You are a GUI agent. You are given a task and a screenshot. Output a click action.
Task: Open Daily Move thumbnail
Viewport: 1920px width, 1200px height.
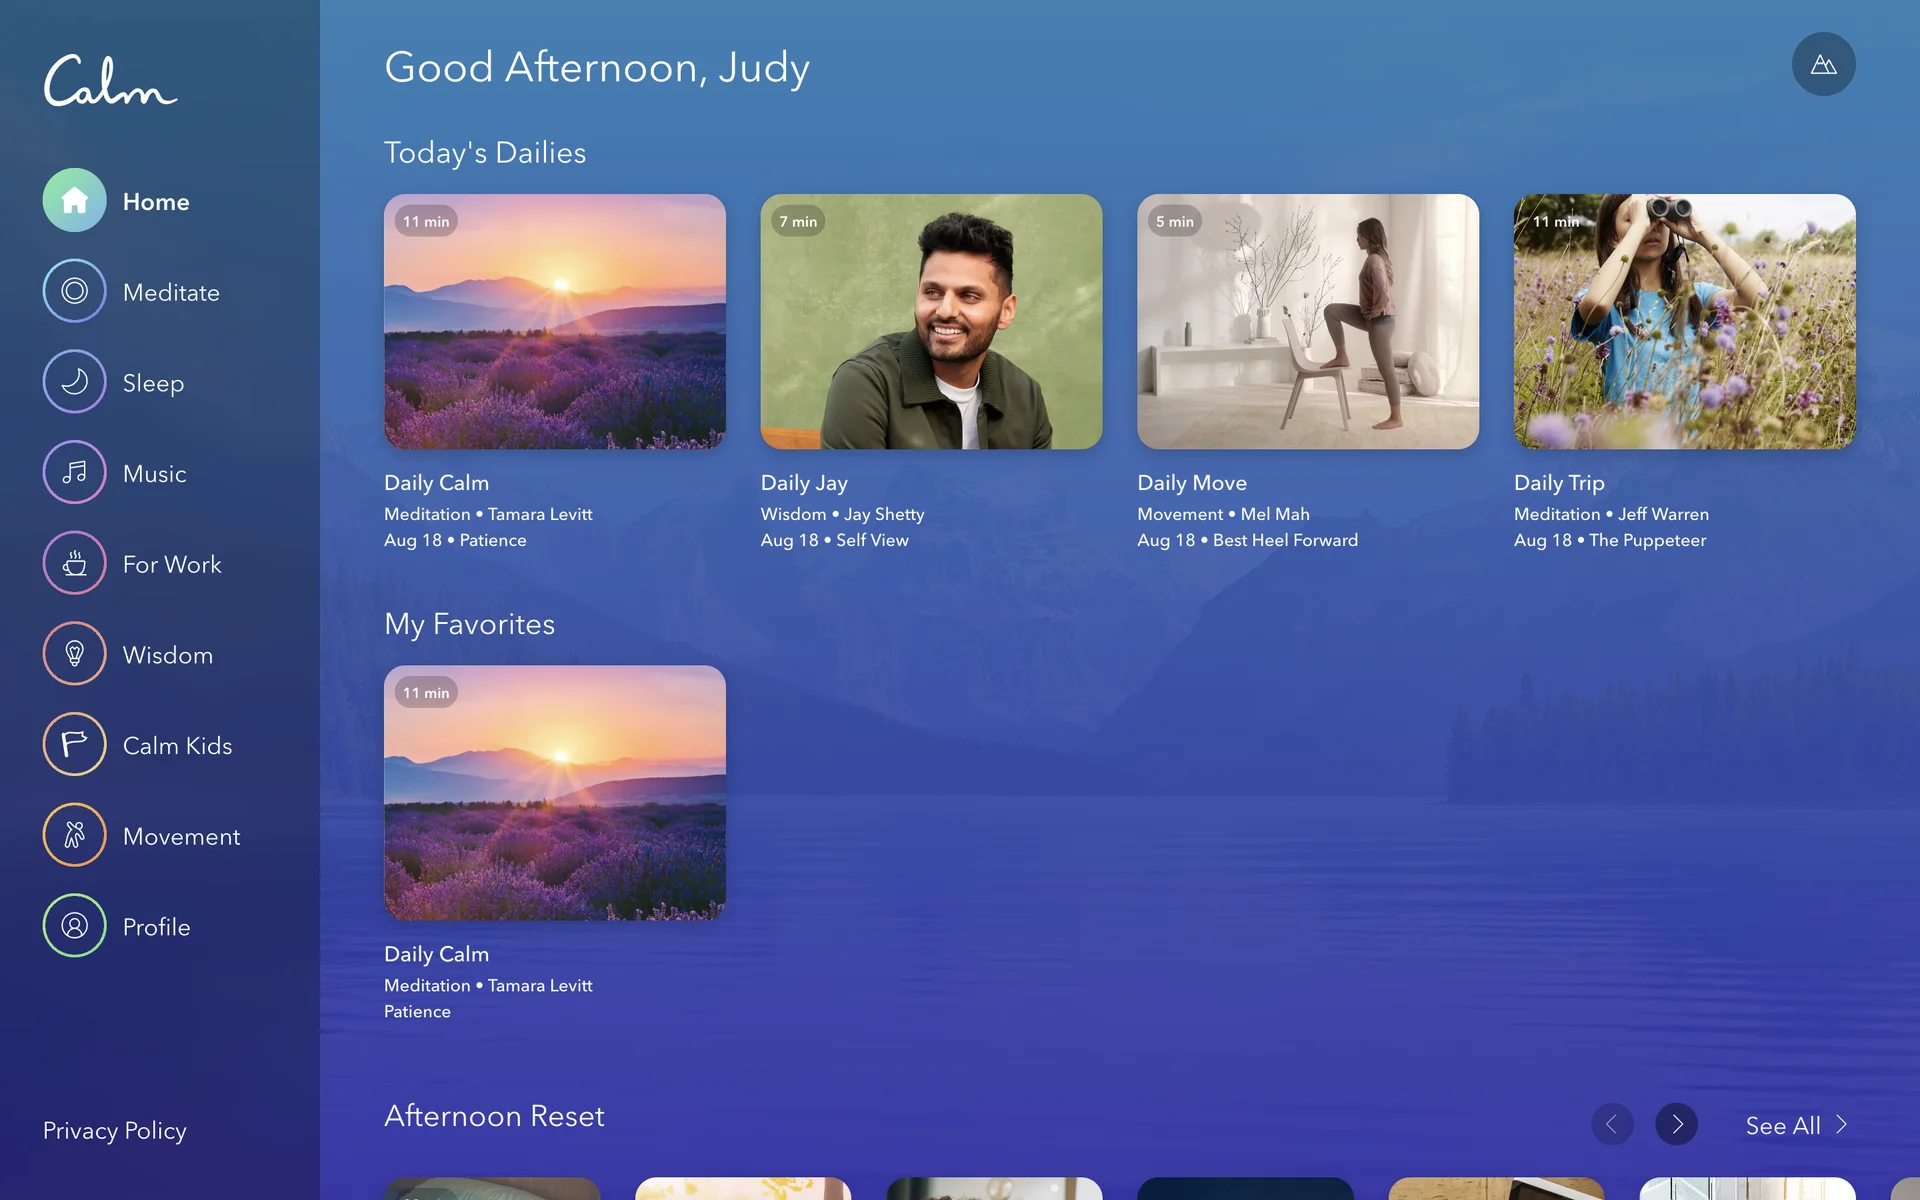[x=1307, y=322]
